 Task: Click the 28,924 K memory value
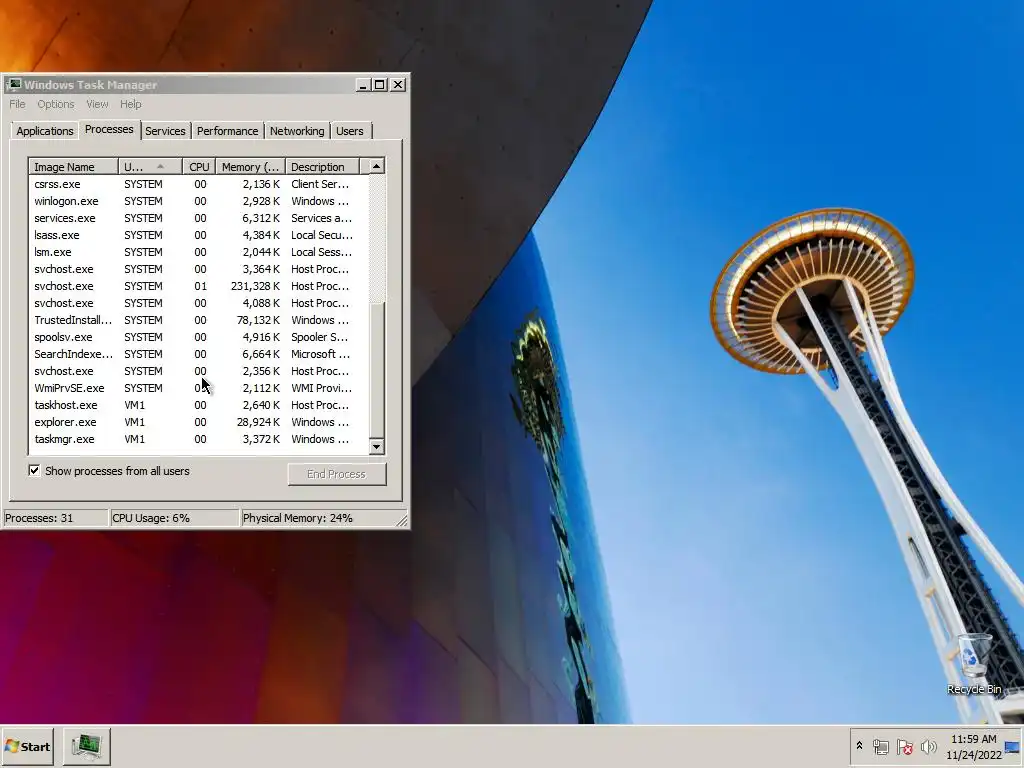[259, 422]
